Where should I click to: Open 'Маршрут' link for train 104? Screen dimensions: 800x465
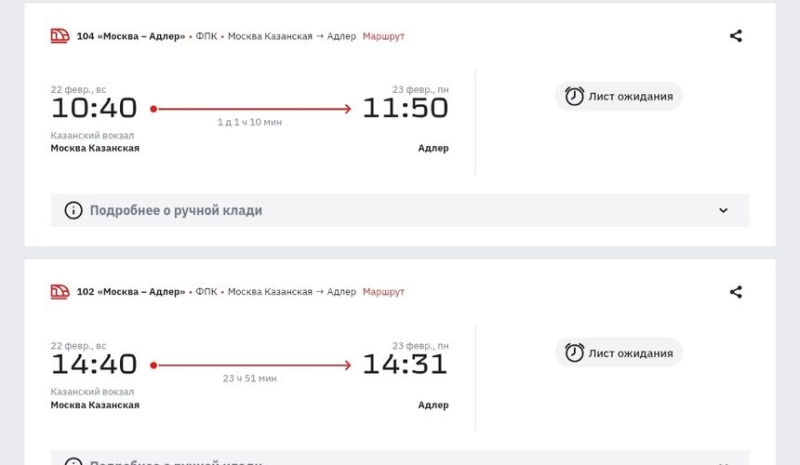(x=383, y=36)
